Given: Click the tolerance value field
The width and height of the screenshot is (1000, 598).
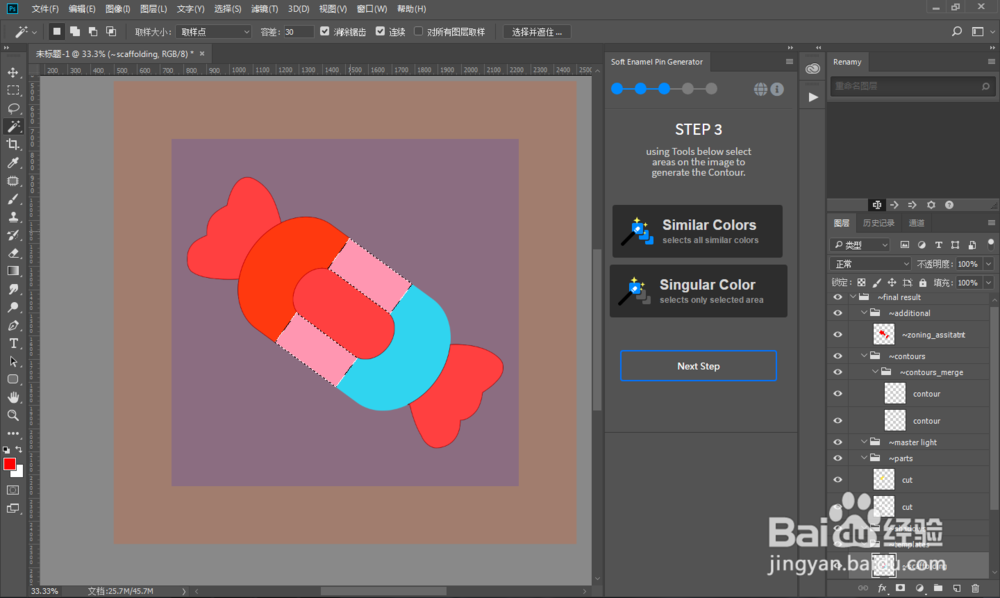Looking at the screenshot, I should (x=298, y=31).
